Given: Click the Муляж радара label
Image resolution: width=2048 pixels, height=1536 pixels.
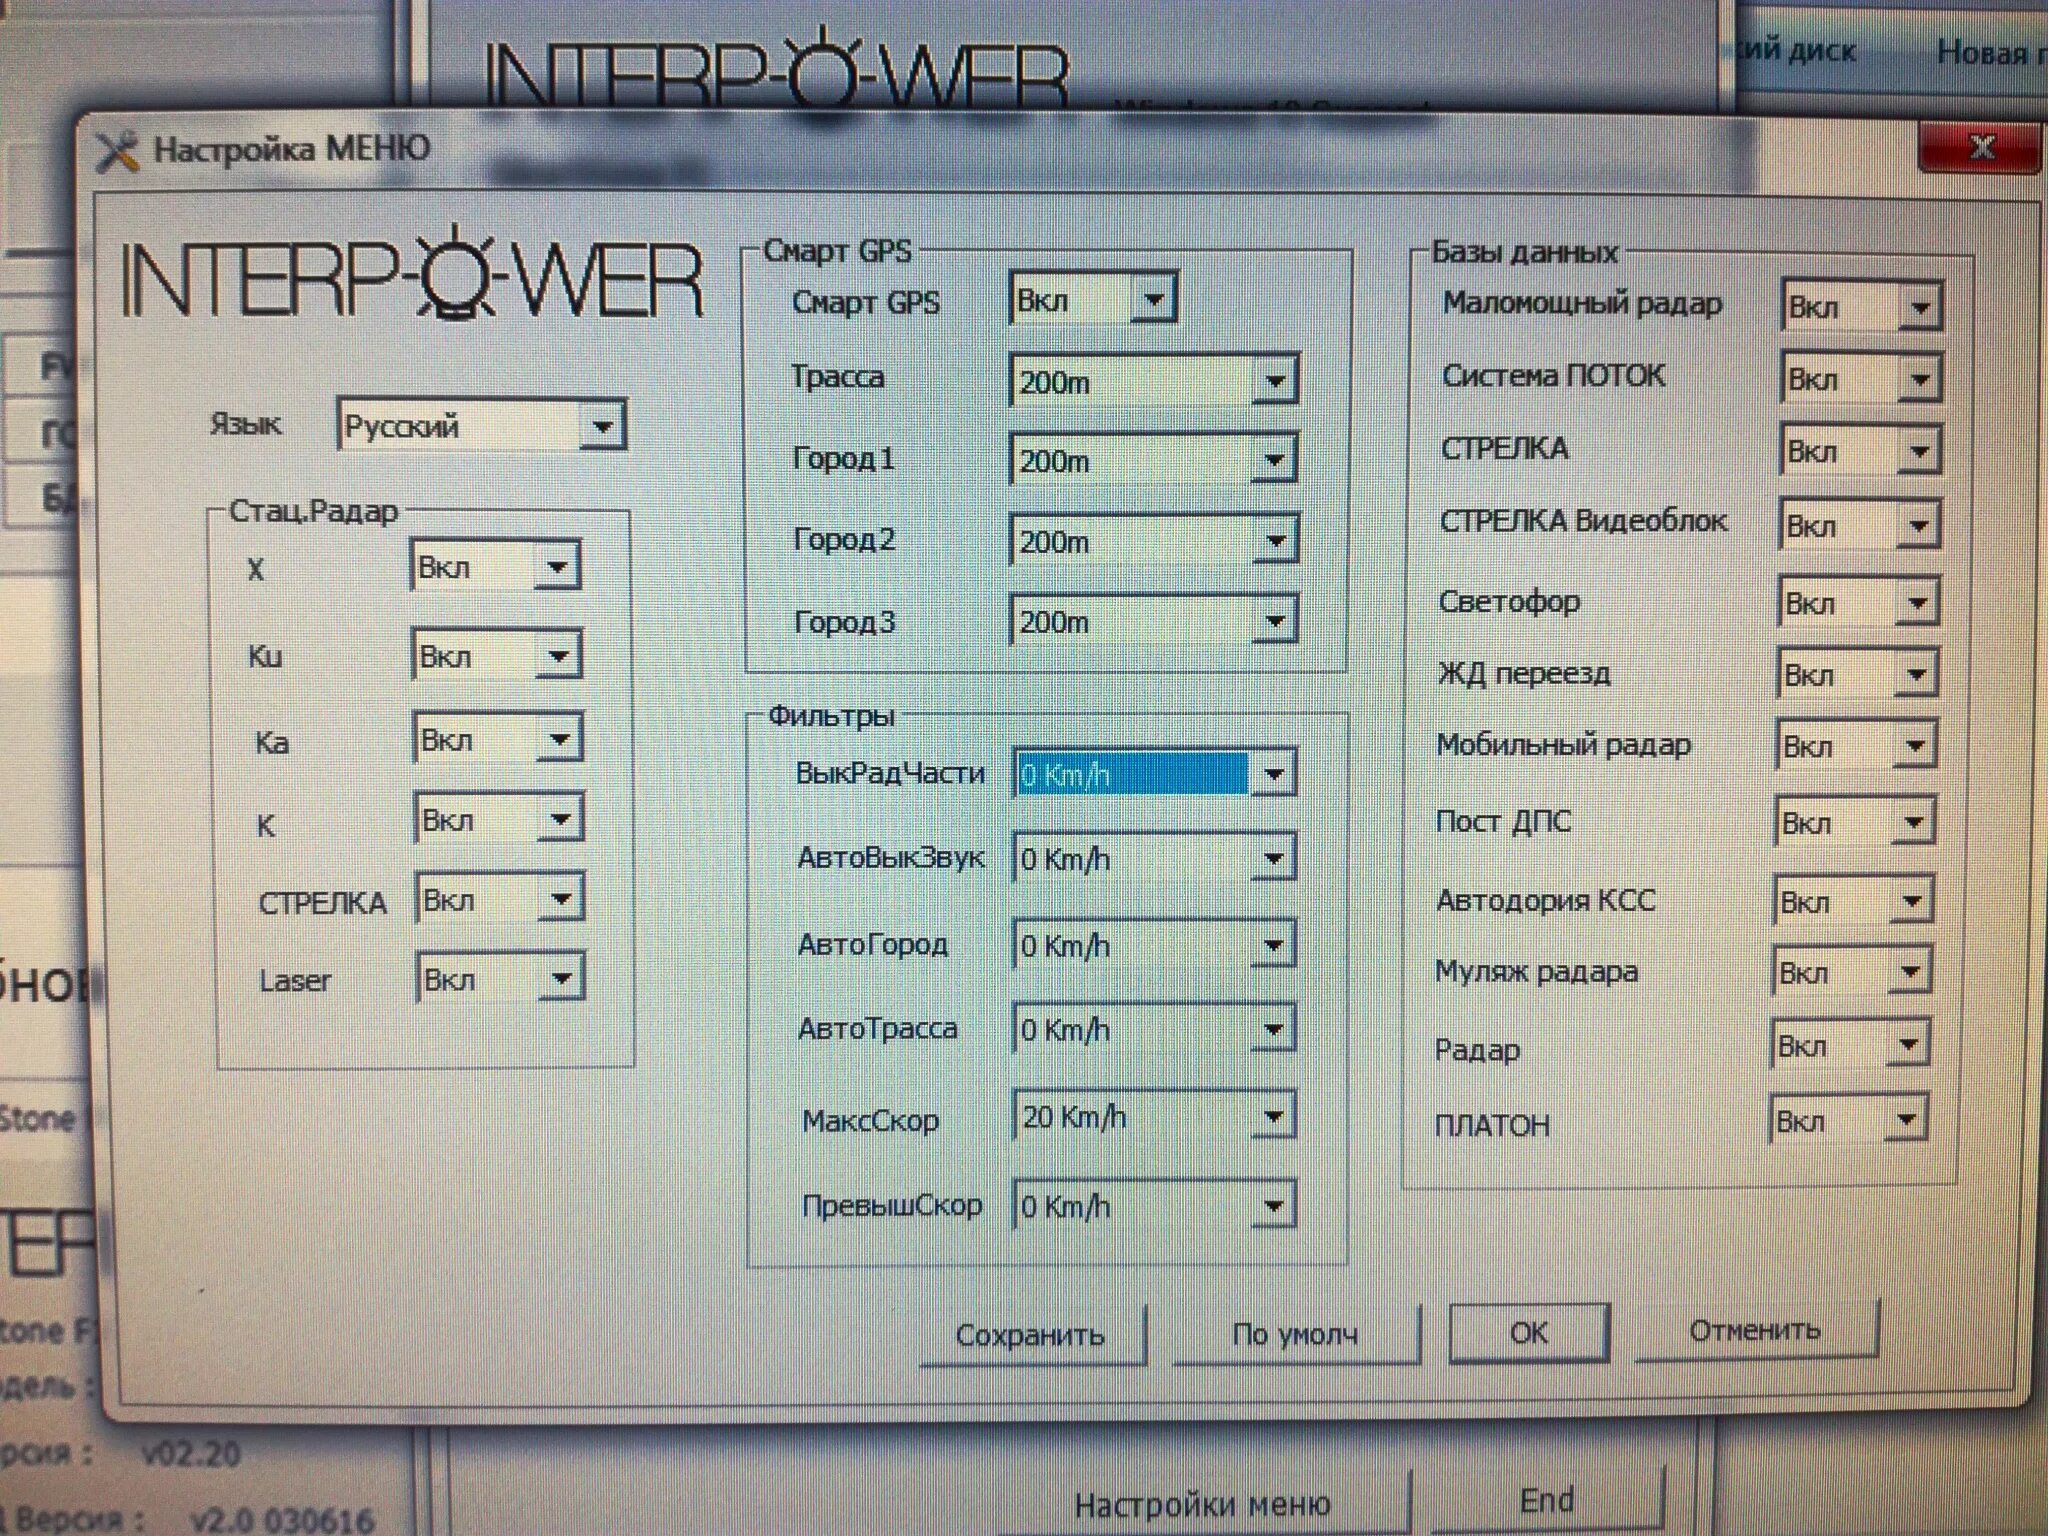Looking at the screenshot, I should click(x=1536, y=971).
